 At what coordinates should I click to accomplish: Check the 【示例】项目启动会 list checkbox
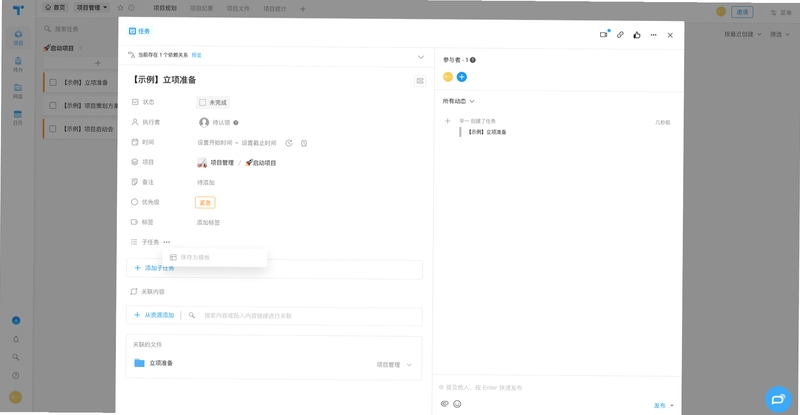tap(53, 129)
